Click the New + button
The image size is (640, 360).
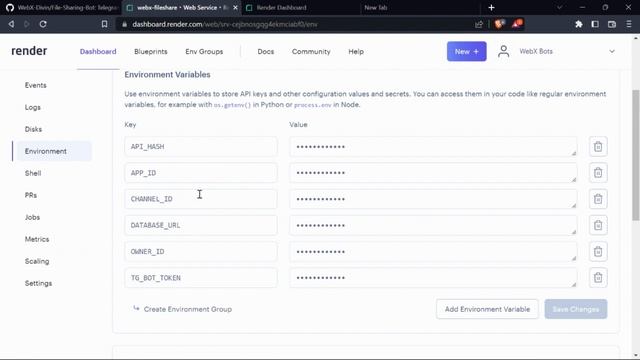(467, 51)
